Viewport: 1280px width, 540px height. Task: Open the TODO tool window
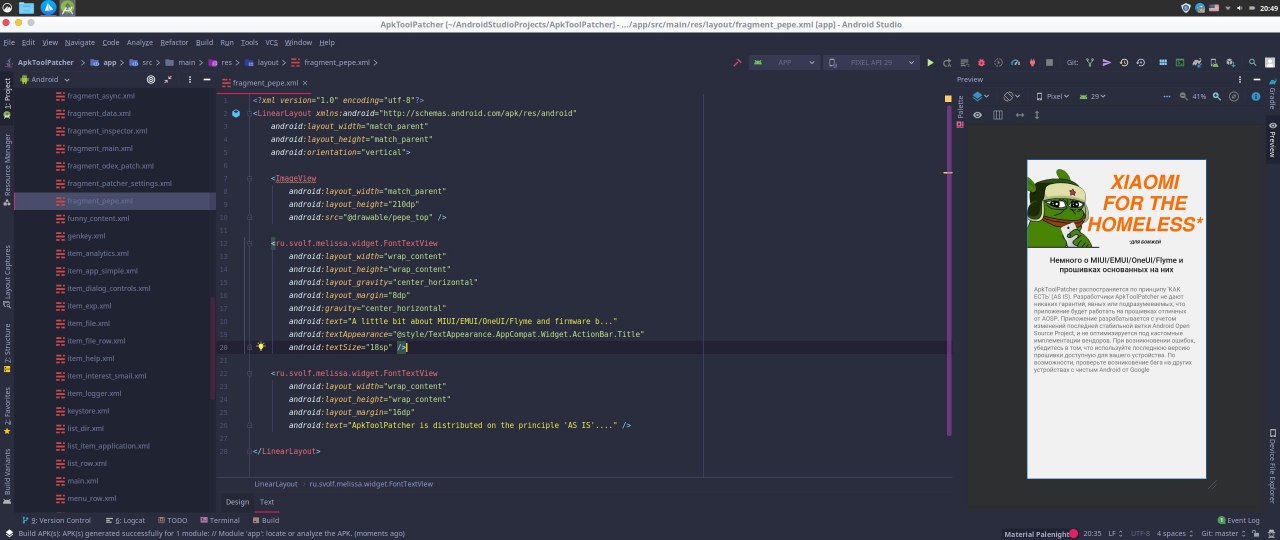(x=172, y=521)
